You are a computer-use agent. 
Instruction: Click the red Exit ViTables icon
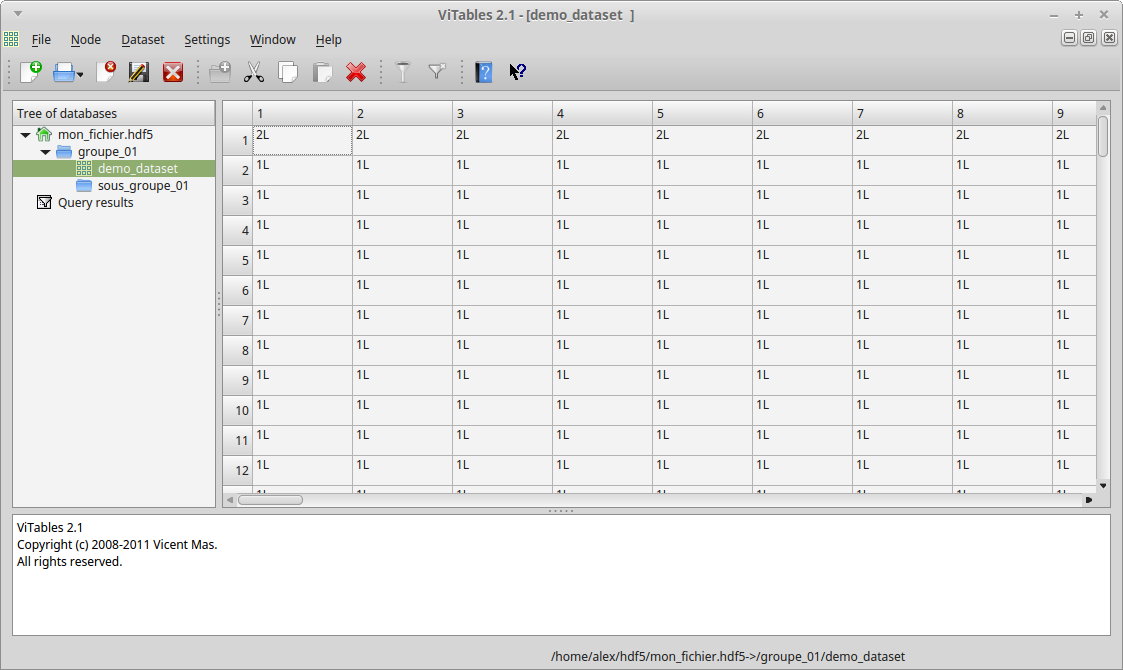coord(173,72)
